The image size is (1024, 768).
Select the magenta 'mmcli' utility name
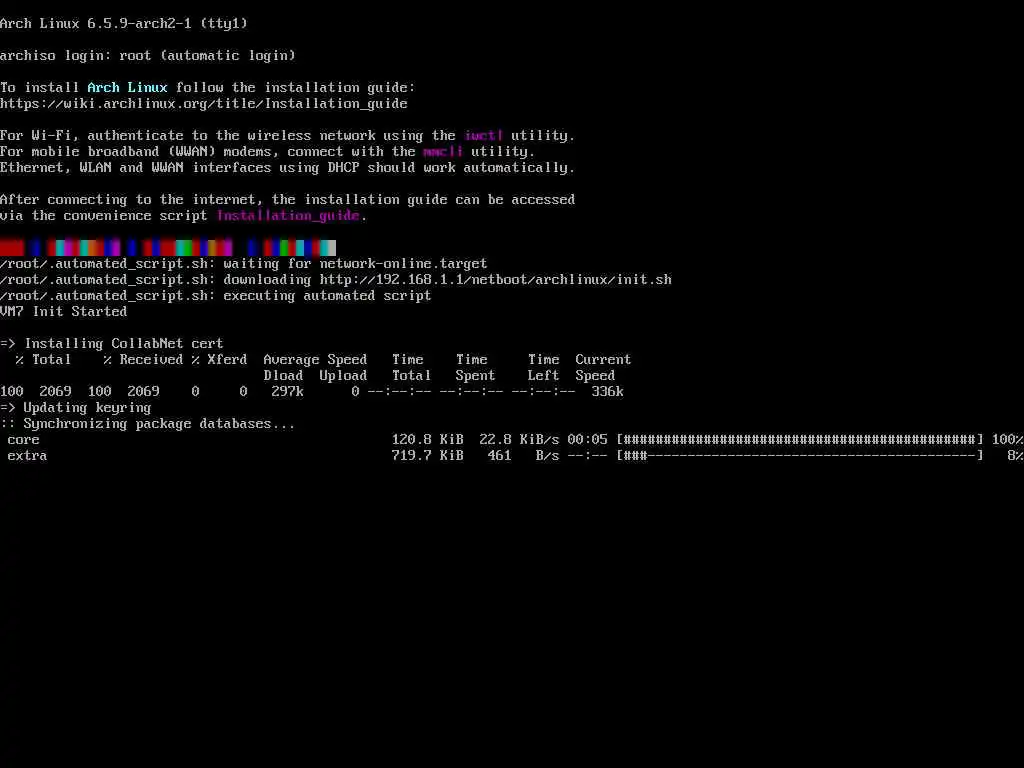pos(443,152)
